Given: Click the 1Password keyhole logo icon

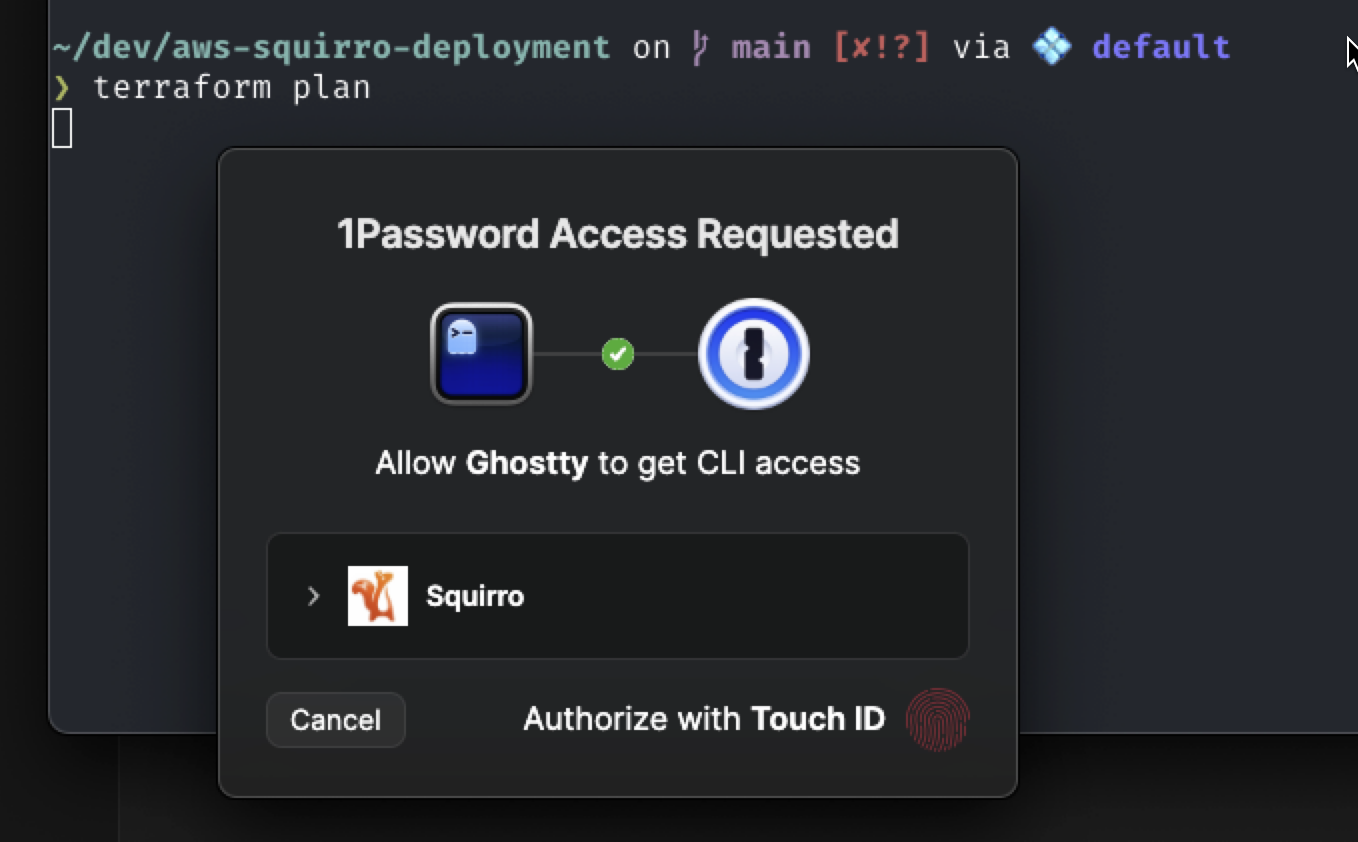Looking at the screenshot, I should click(x=753, y=354).
